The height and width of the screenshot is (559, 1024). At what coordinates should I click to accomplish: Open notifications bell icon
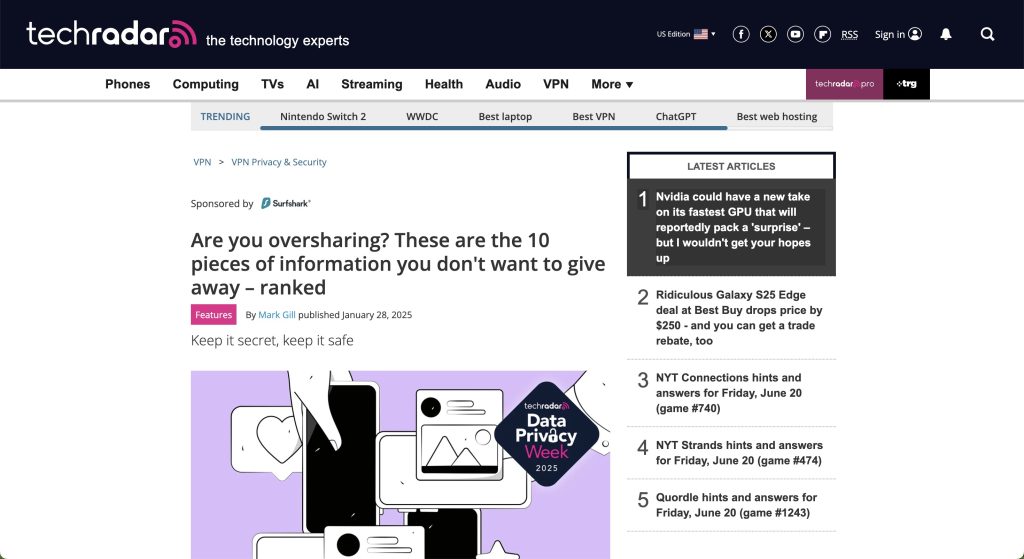pyautogui.click(x=946, y=34)
